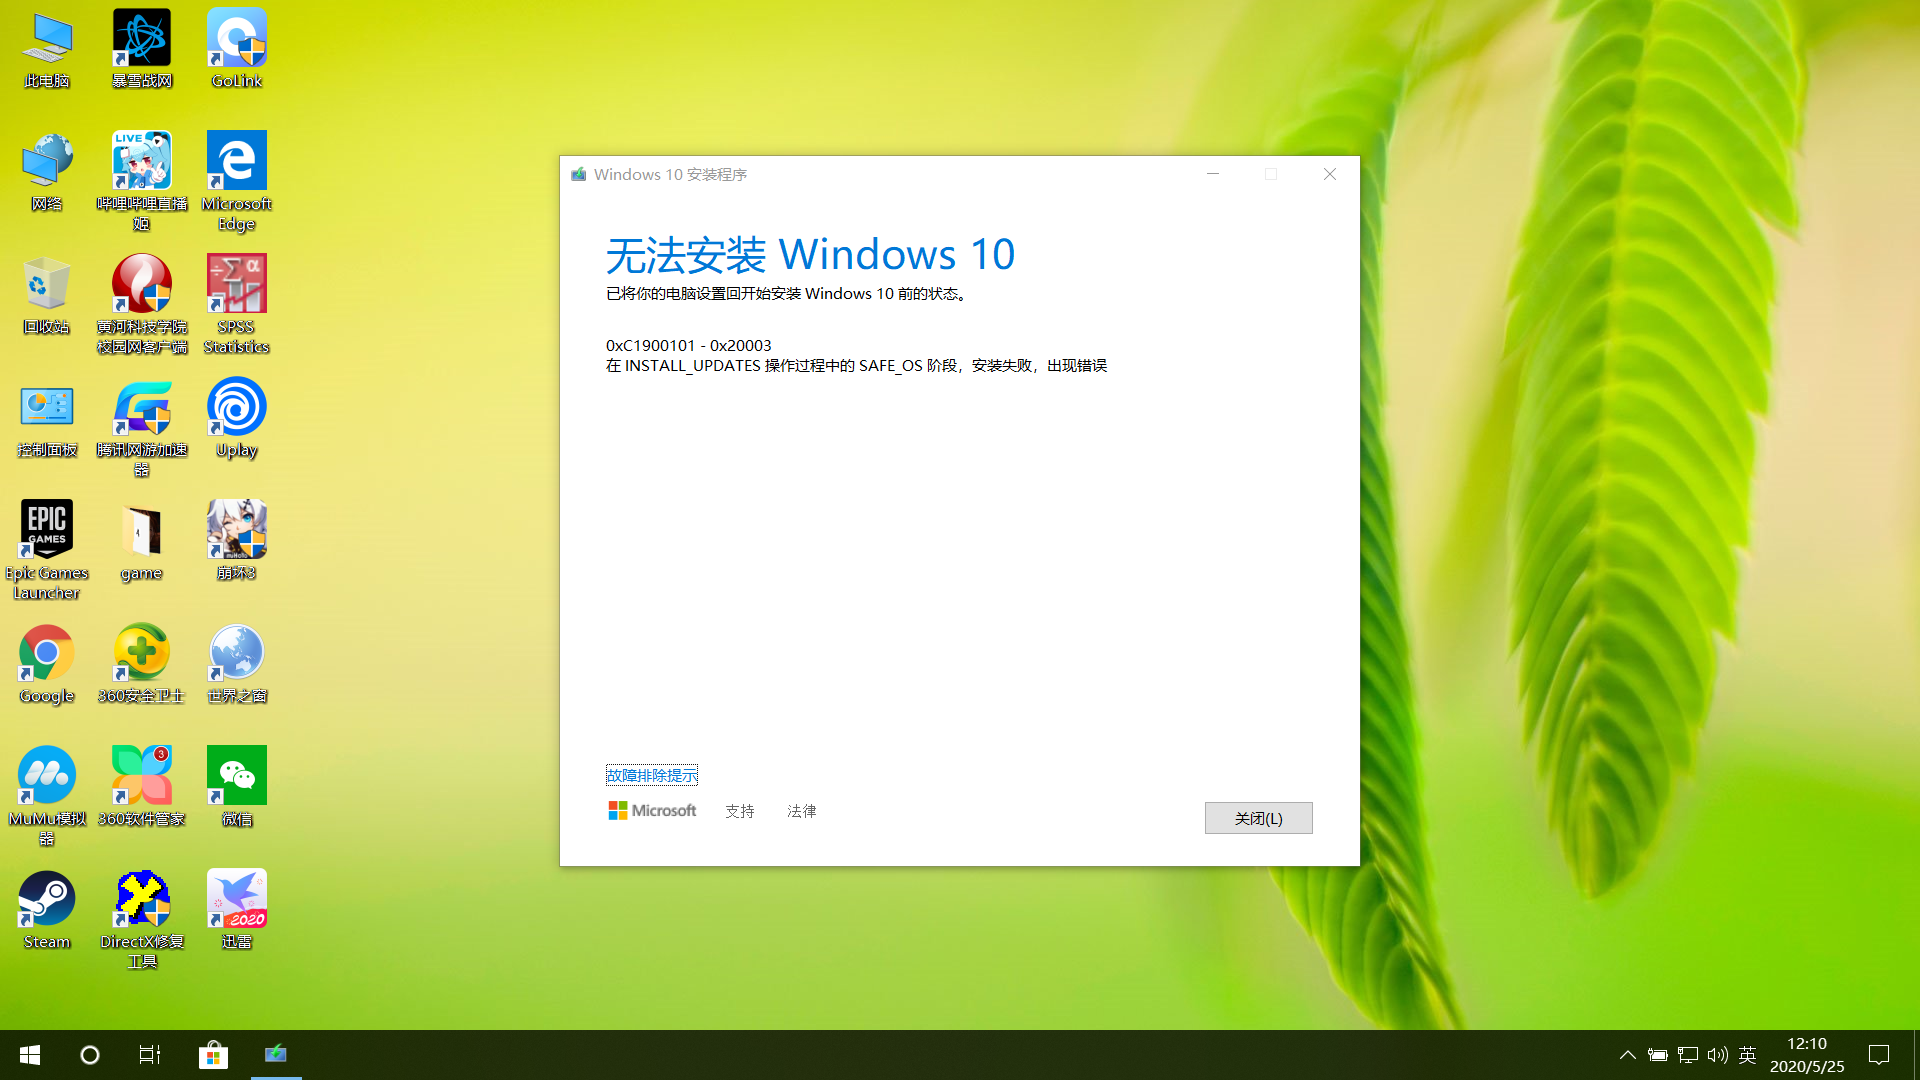Switch input method via 英 indicator
Image resolution: width=1920 pixels, height=1080 pixels.
(1748, 1055)
